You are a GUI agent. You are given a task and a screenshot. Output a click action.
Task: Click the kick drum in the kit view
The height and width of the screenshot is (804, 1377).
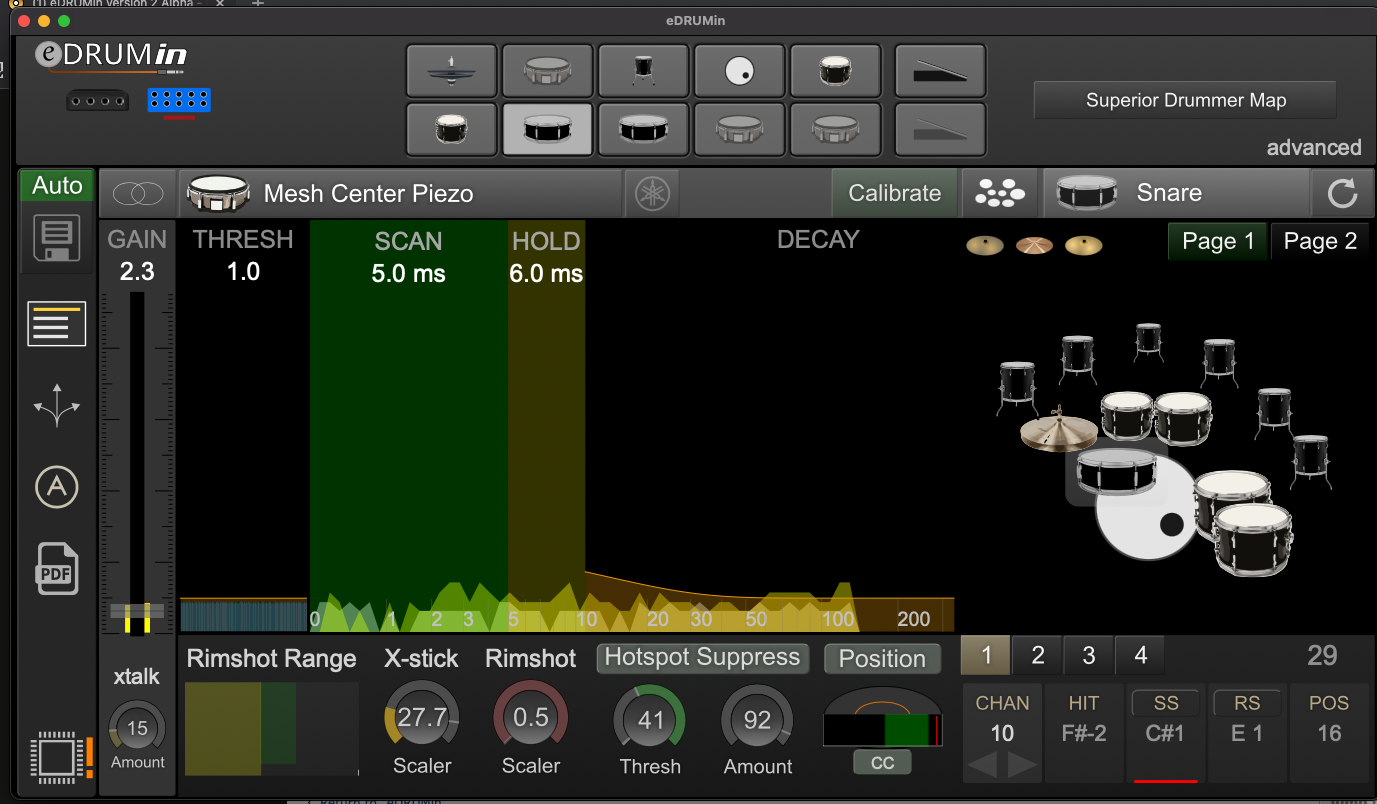pyautogui.click(x=1146, y=515)
